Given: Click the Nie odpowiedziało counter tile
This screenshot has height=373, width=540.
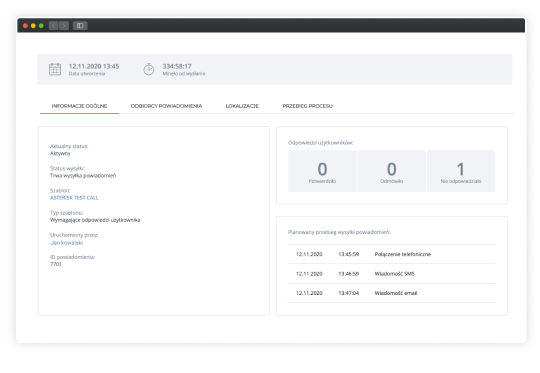Looking at the screenshot, I should [x=461, y=171].
